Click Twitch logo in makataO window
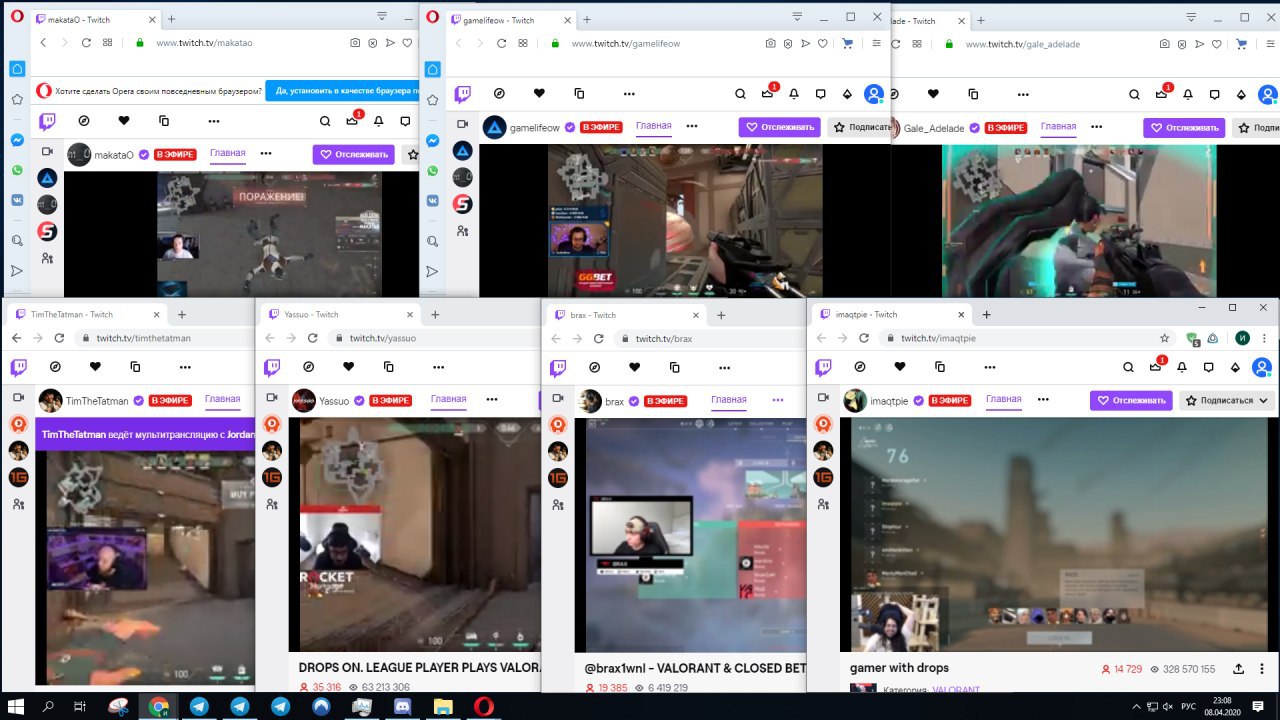Screen dimensions: 1280x720 pos(47,121)
